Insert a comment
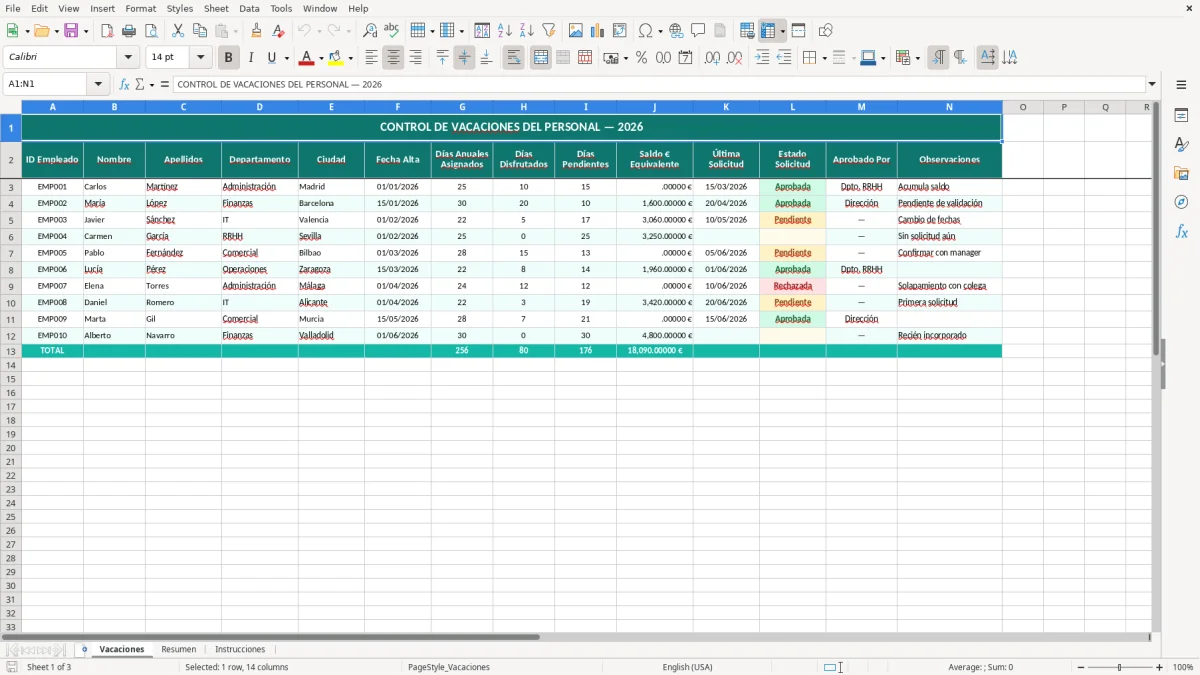The height and width of the screenshot is (675, 1200). click(x=698, y=31)
